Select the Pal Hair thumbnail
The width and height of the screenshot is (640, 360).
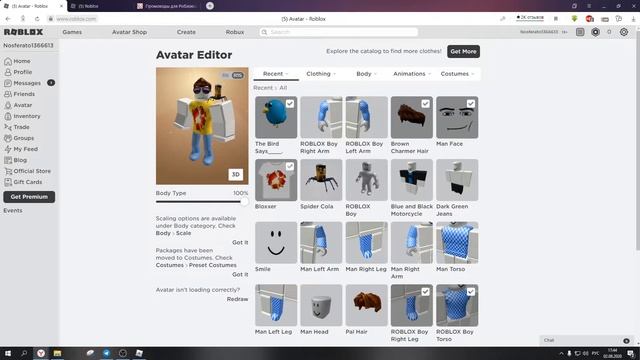(x=367, y=305)
